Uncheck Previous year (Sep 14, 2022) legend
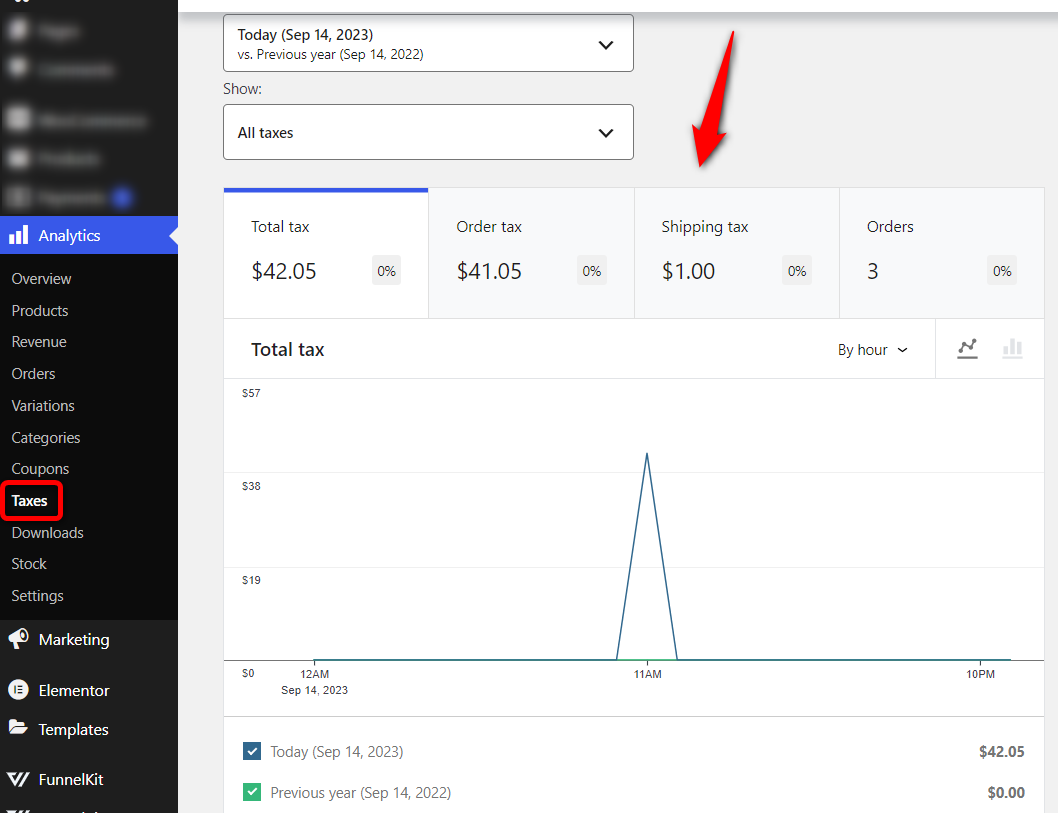 [252, 791]
